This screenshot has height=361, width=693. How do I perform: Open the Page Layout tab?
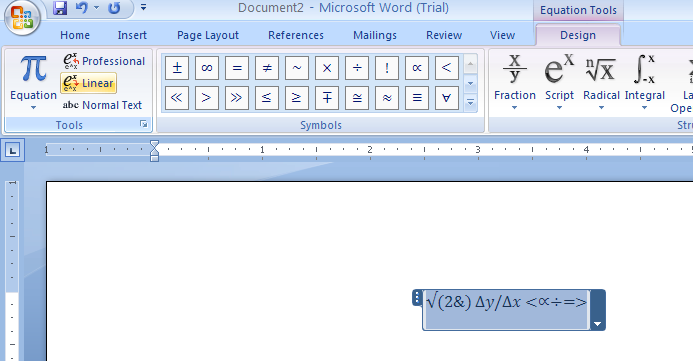pos(208,35)
